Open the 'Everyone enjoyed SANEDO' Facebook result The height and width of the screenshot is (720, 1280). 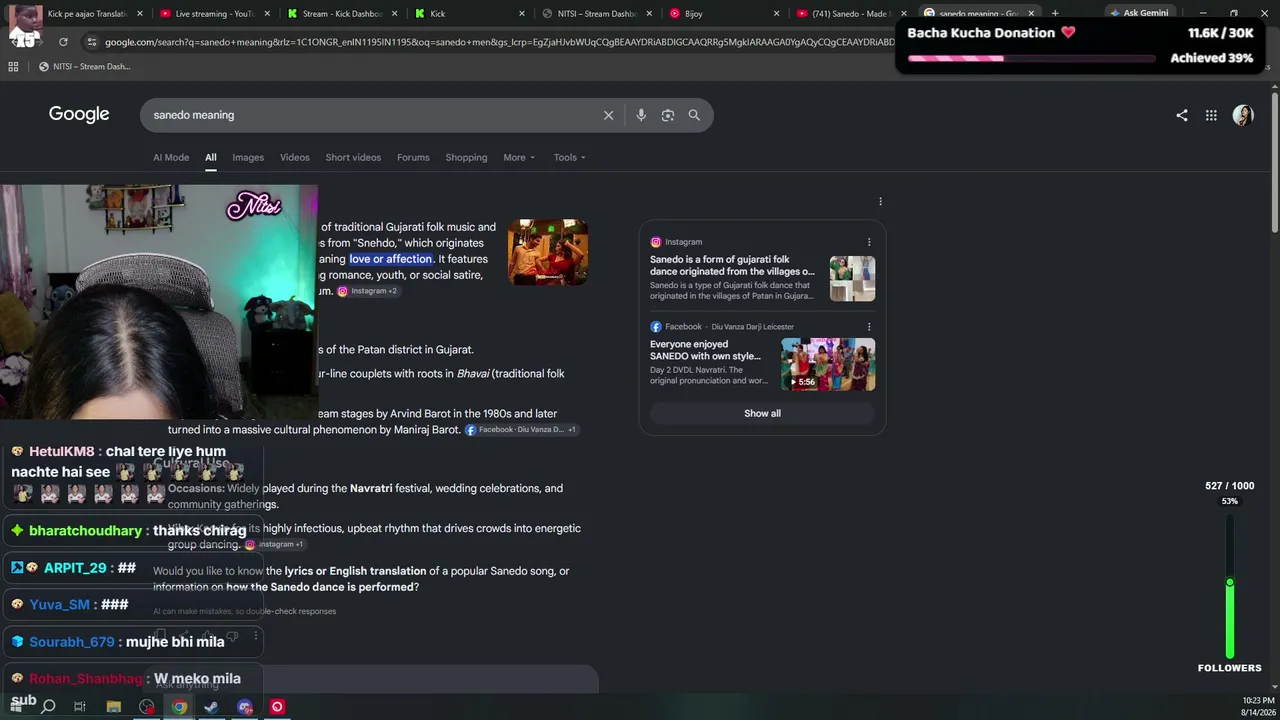[x=705, y=350]
